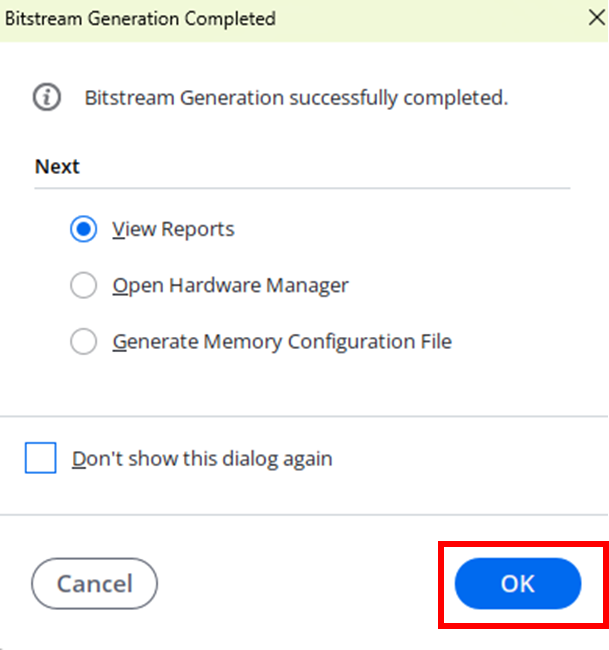Click the filled blue dot in View Reports
The height and width of the screenshot is (650, 609).
83,229
